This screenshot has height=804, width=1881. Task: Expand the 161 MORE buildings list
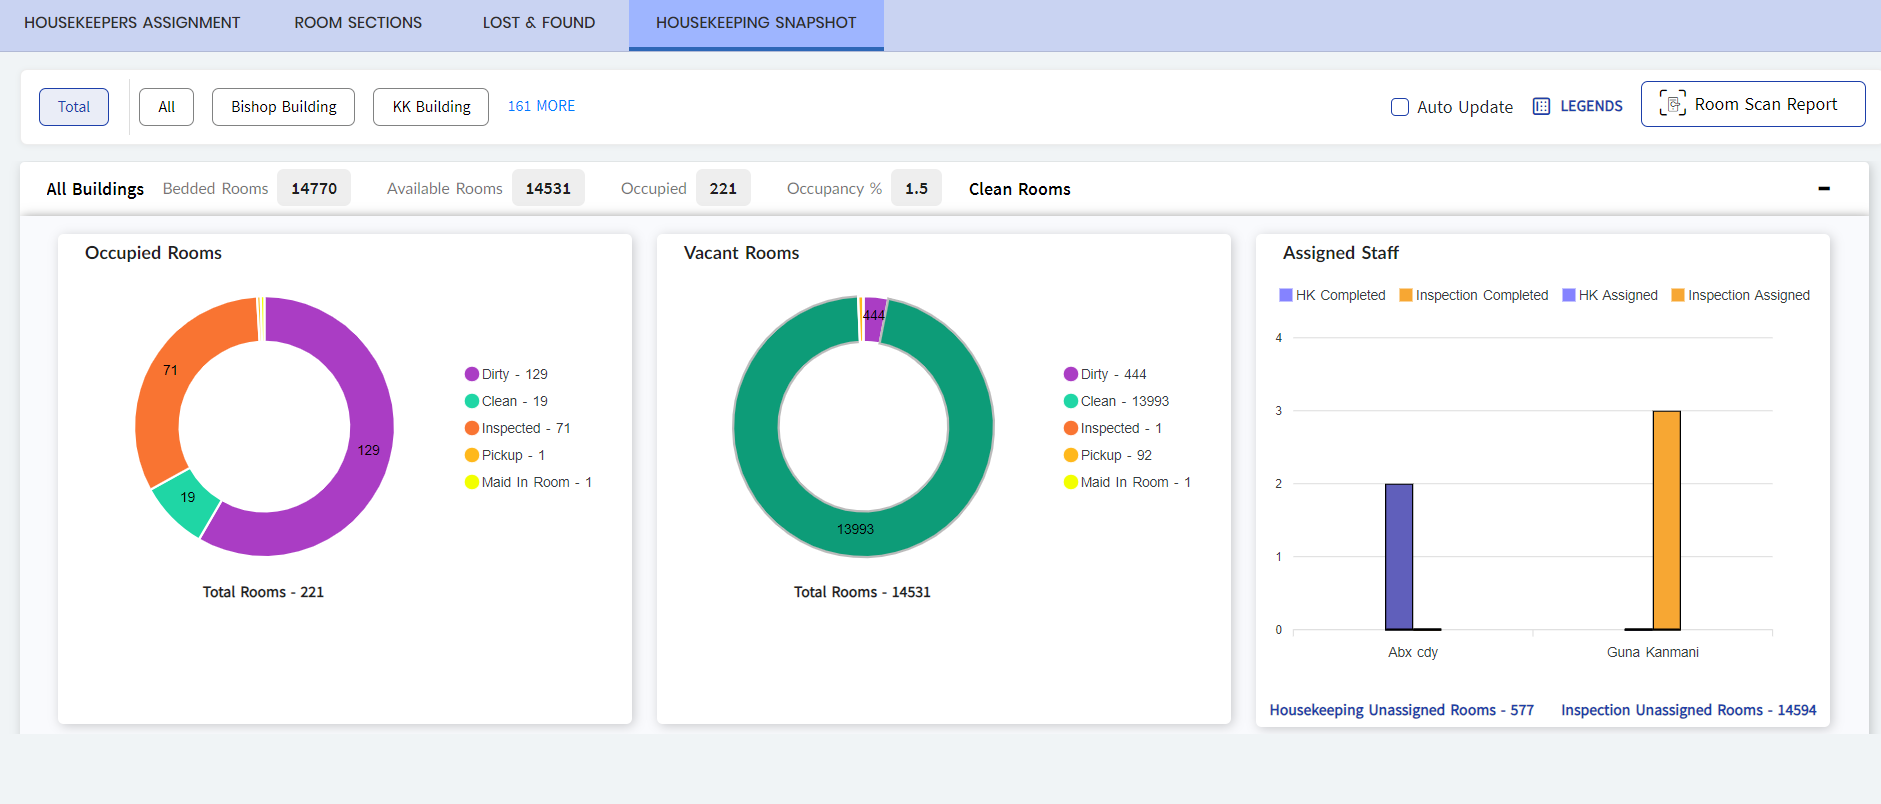point(541,106)
